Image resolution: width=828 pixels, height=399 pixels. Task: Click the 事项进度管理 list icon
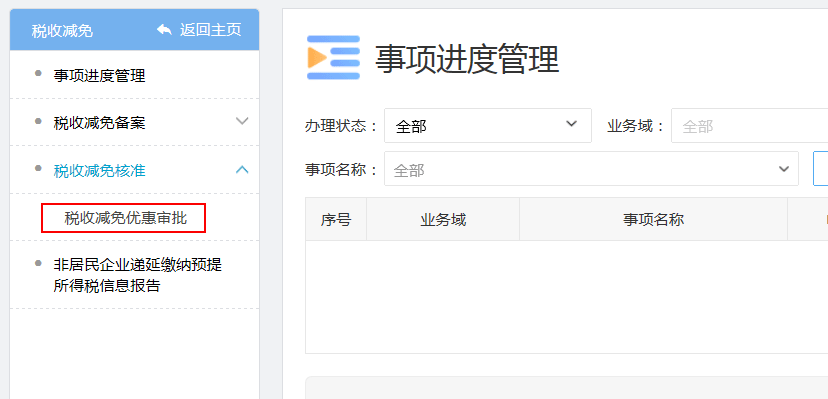click(x=333, y=58)
